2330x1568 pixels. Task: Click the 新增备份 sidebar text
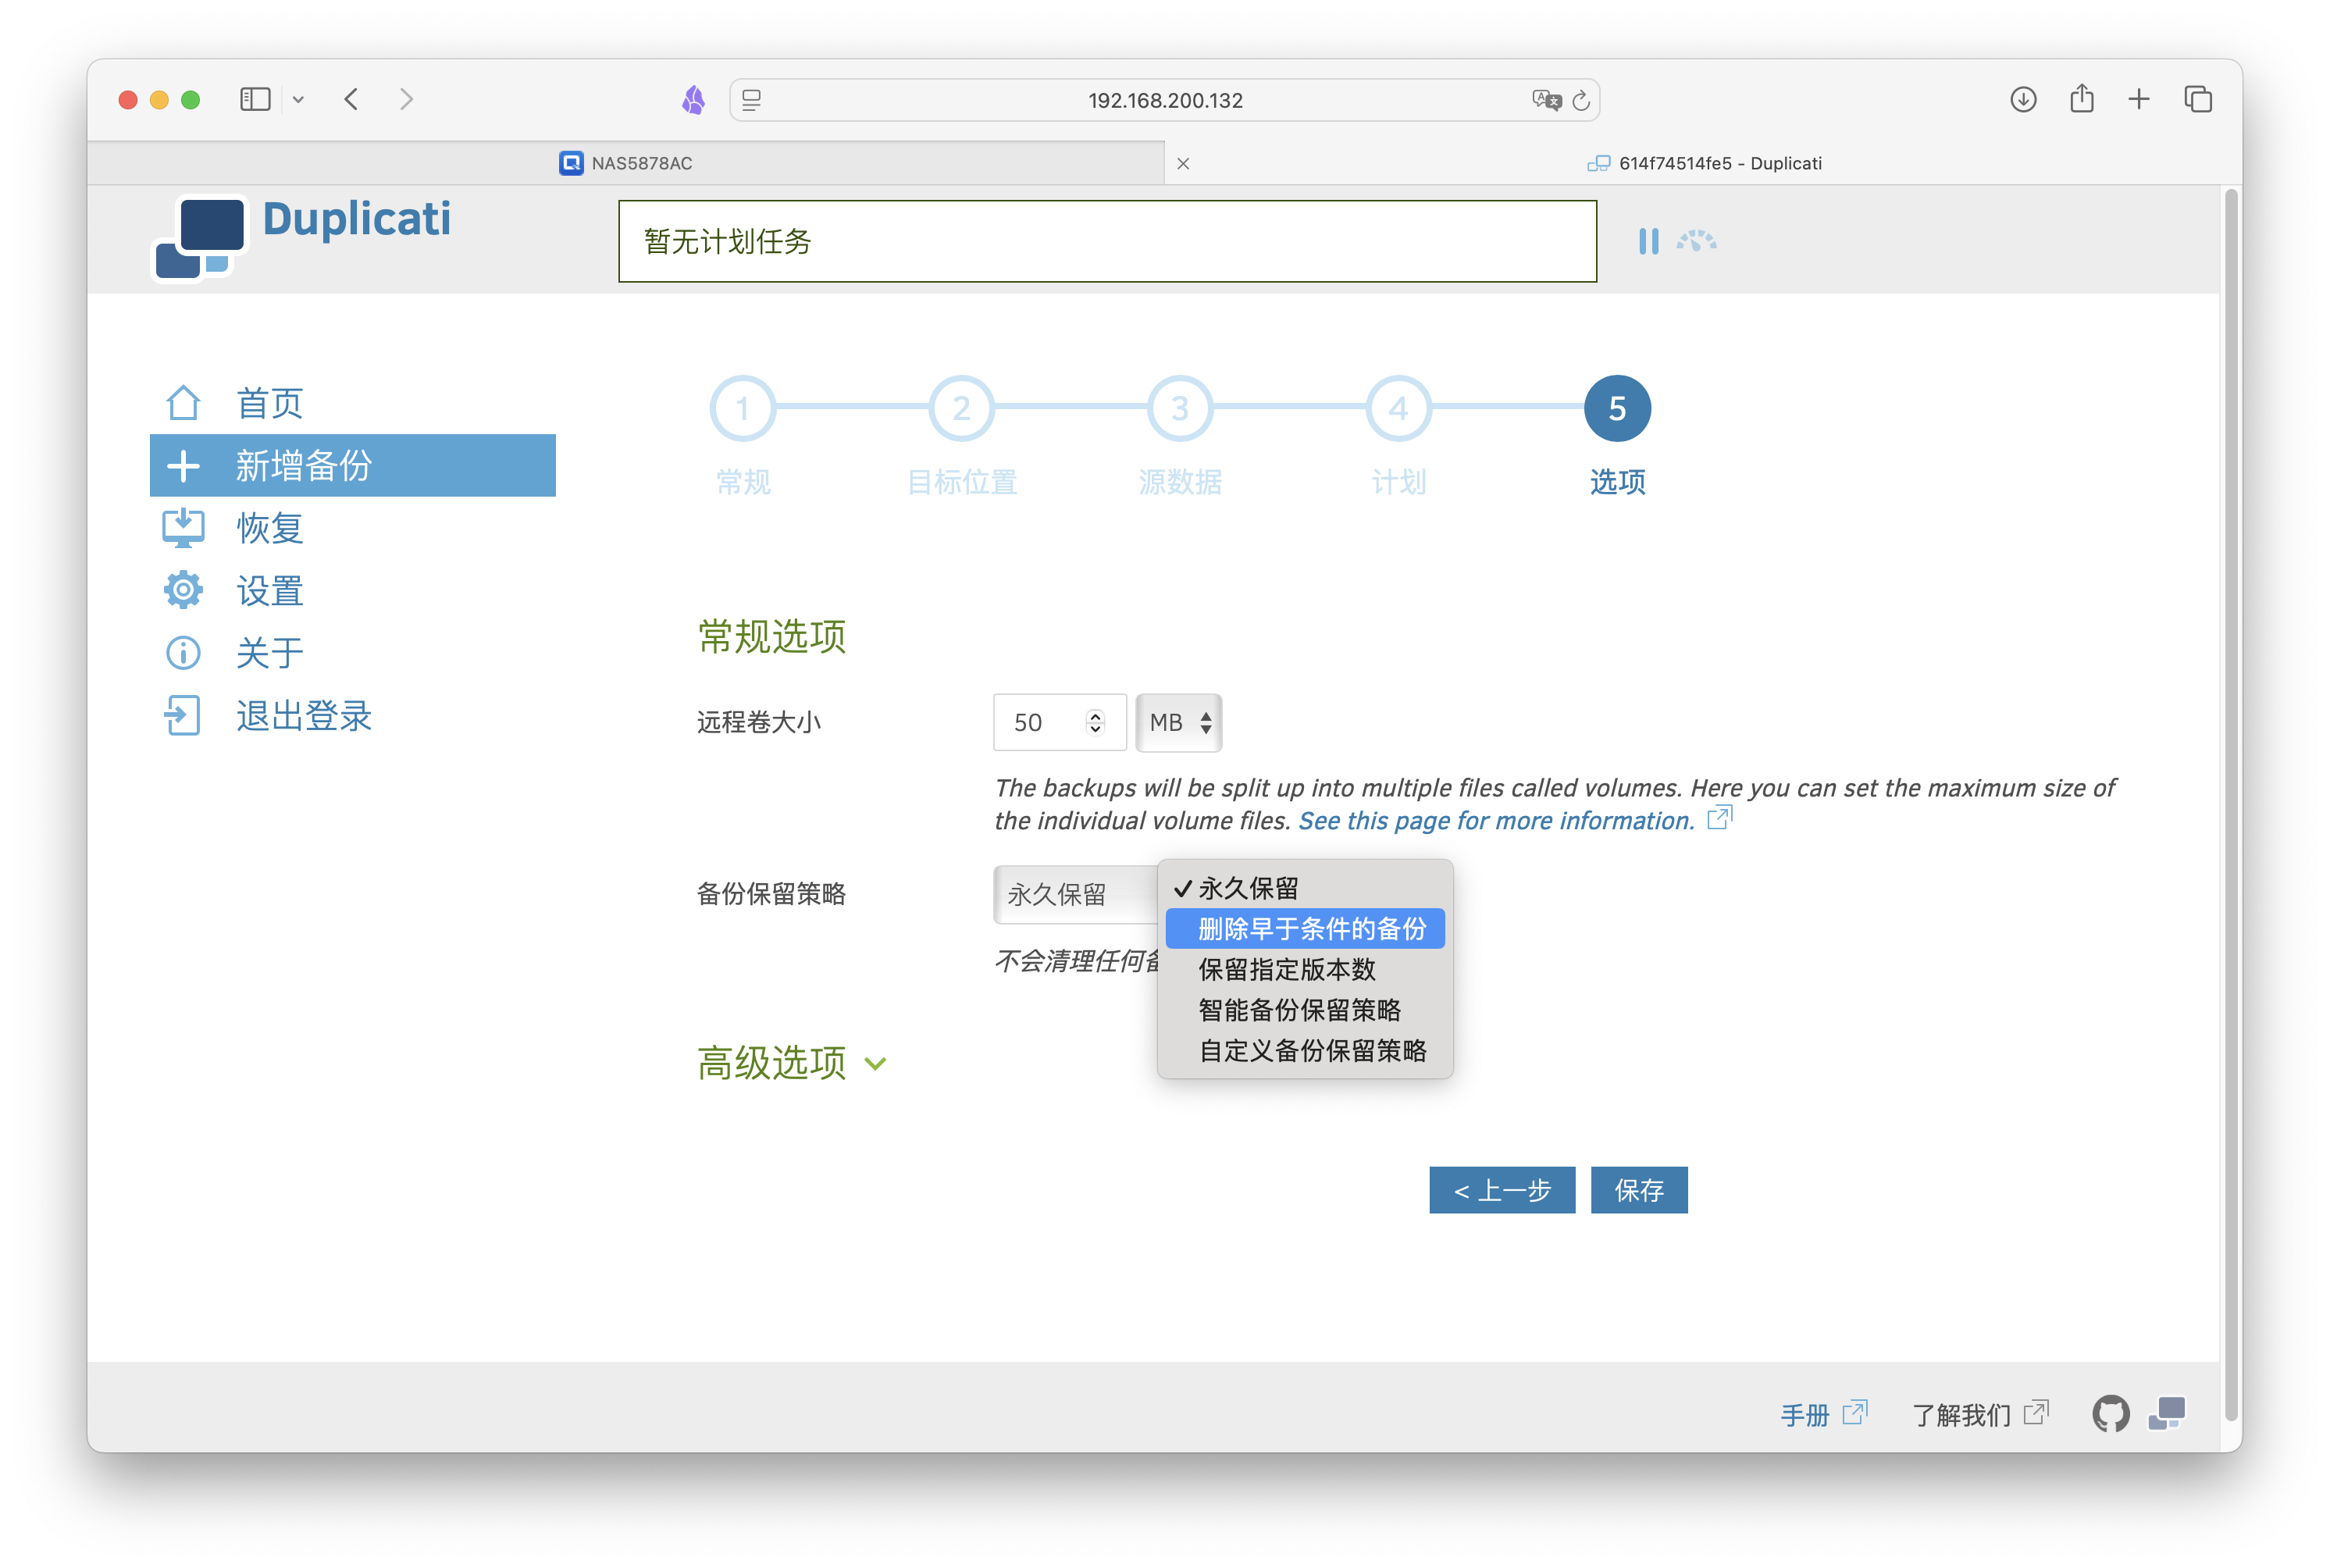303,466
